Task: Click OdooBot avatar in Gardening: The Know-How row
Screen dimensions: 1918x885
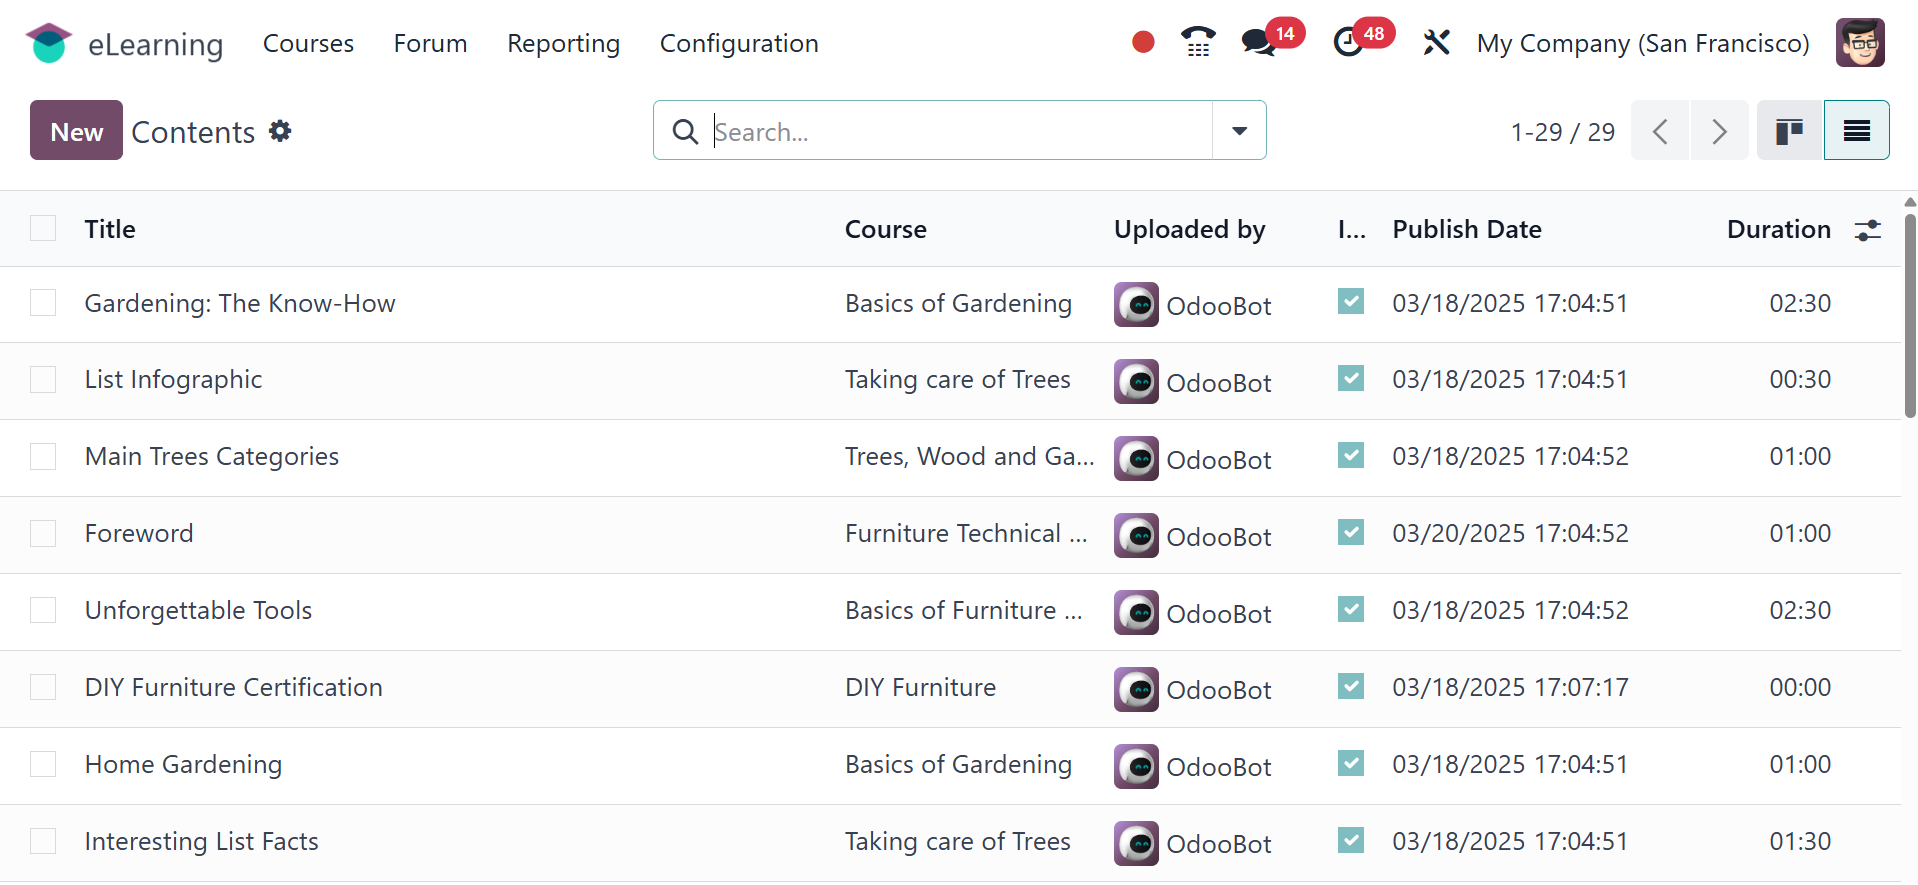Action: 1136,305
